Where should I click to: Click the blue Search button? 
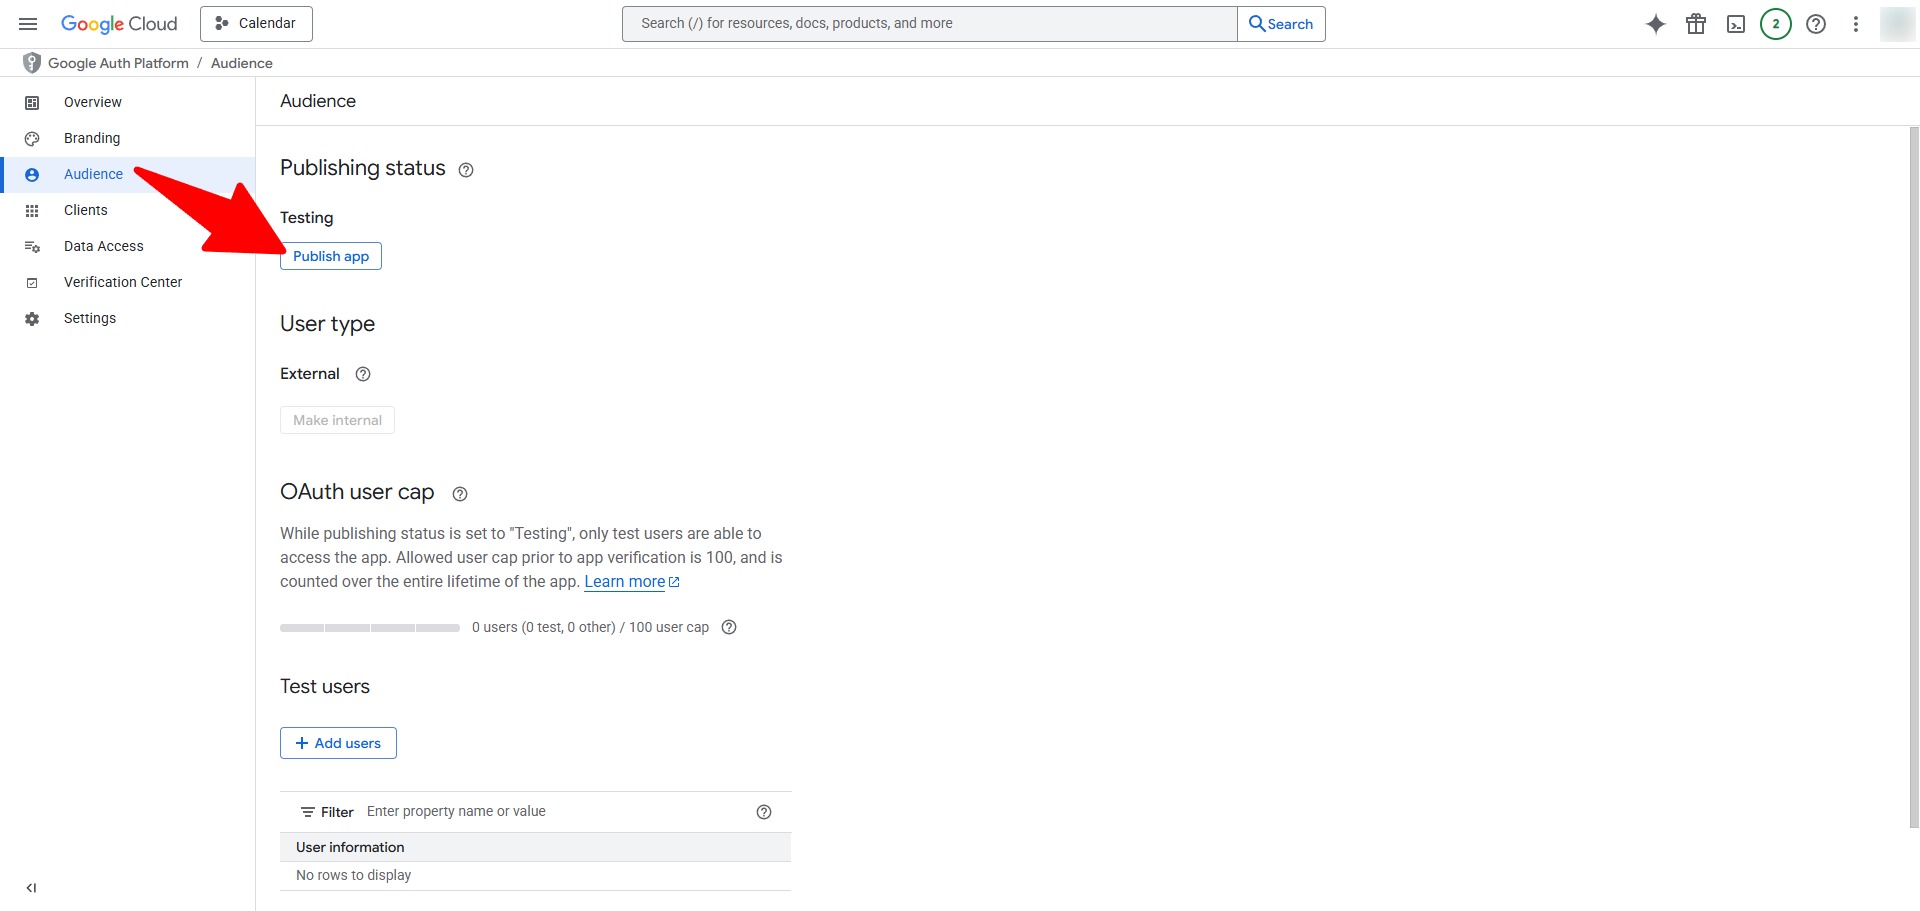coord(1281,24)
